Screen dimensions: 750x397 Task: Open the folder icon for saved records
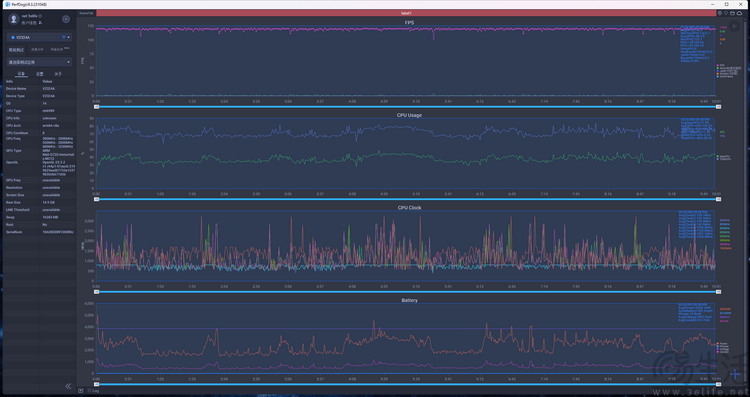732,13
